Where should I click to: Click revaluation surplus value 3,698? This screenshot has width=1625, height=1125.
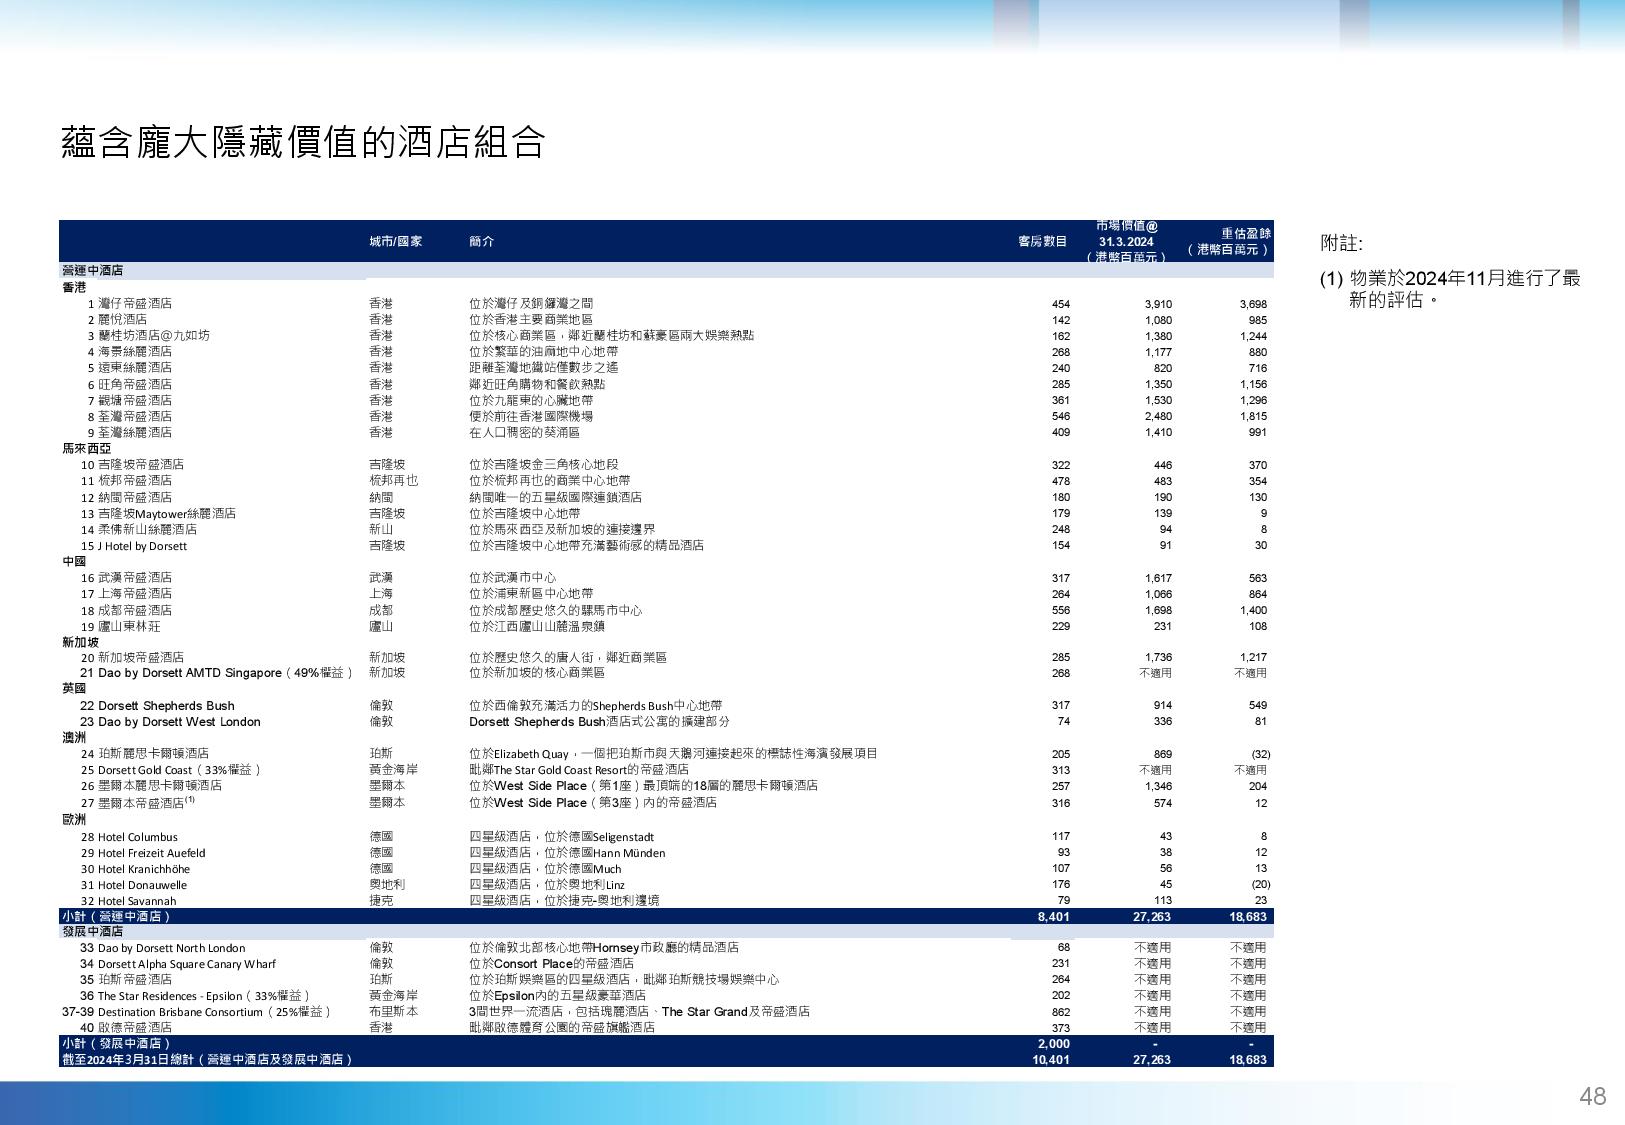1253,304
